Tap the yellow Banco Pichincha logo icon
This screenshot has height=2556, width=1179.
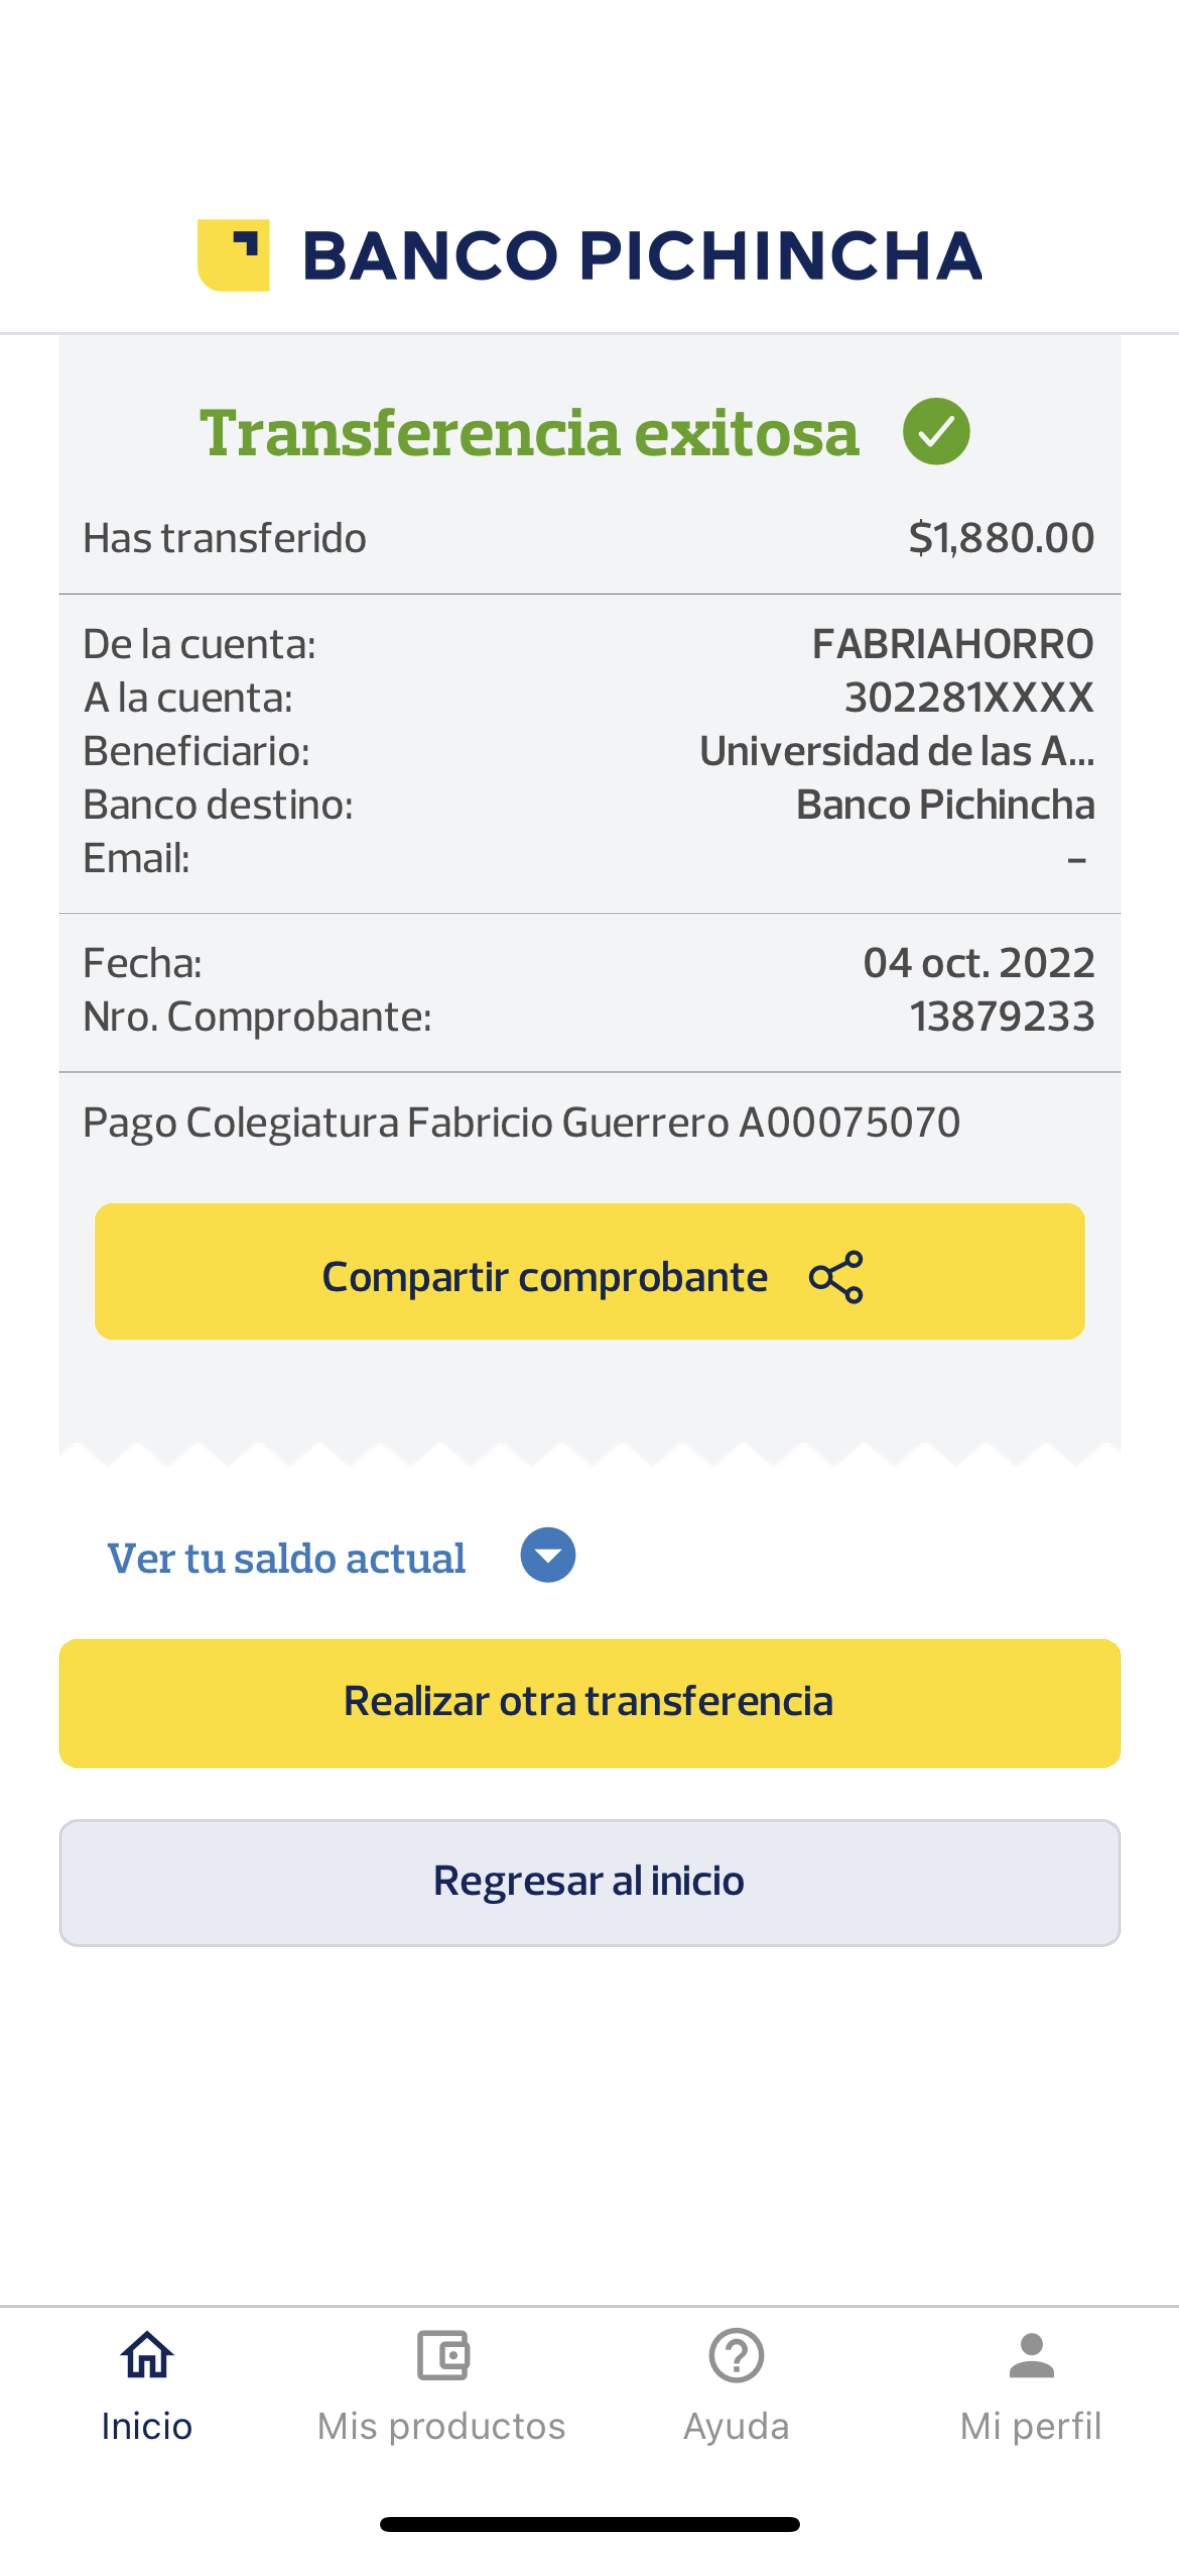coord(233,255)
